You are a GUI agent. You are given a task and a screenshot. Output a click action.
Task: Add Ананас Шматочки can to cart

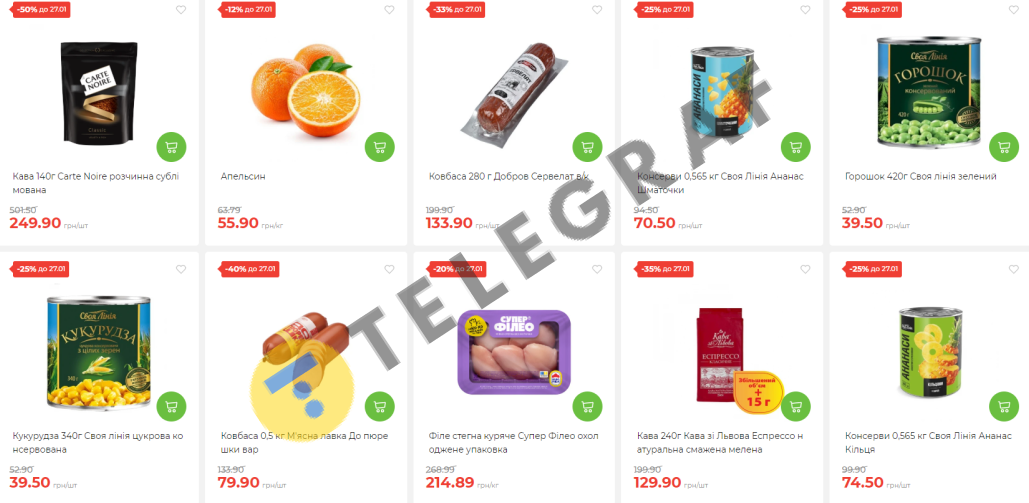point(795,147)
